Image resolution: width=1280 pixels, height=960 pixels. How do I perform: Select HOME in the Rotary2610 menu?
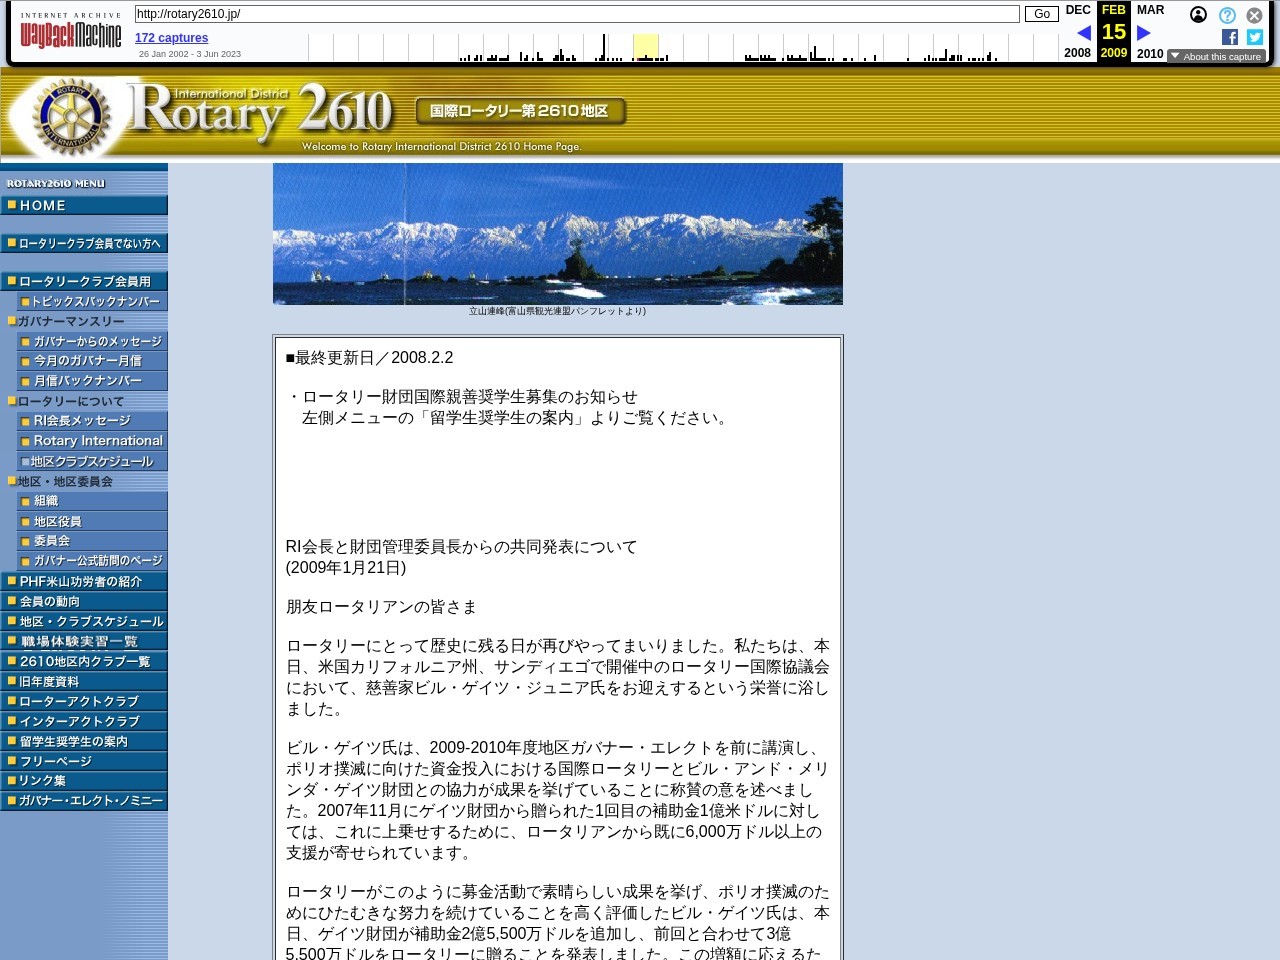(x=43, y=205)
